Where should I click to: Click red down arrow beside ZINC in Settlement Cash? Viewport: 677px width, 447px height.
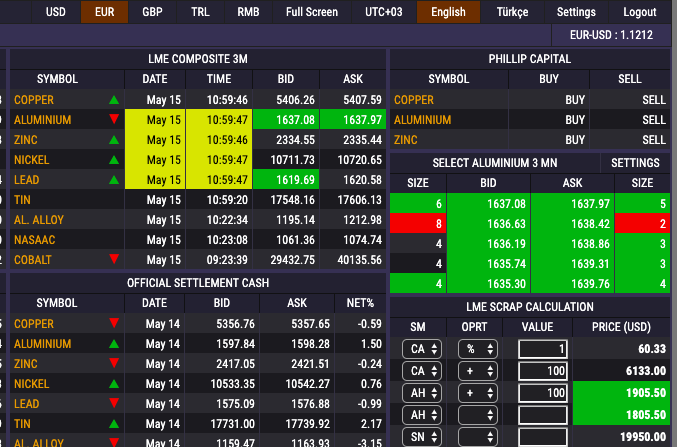pos(114,363)
